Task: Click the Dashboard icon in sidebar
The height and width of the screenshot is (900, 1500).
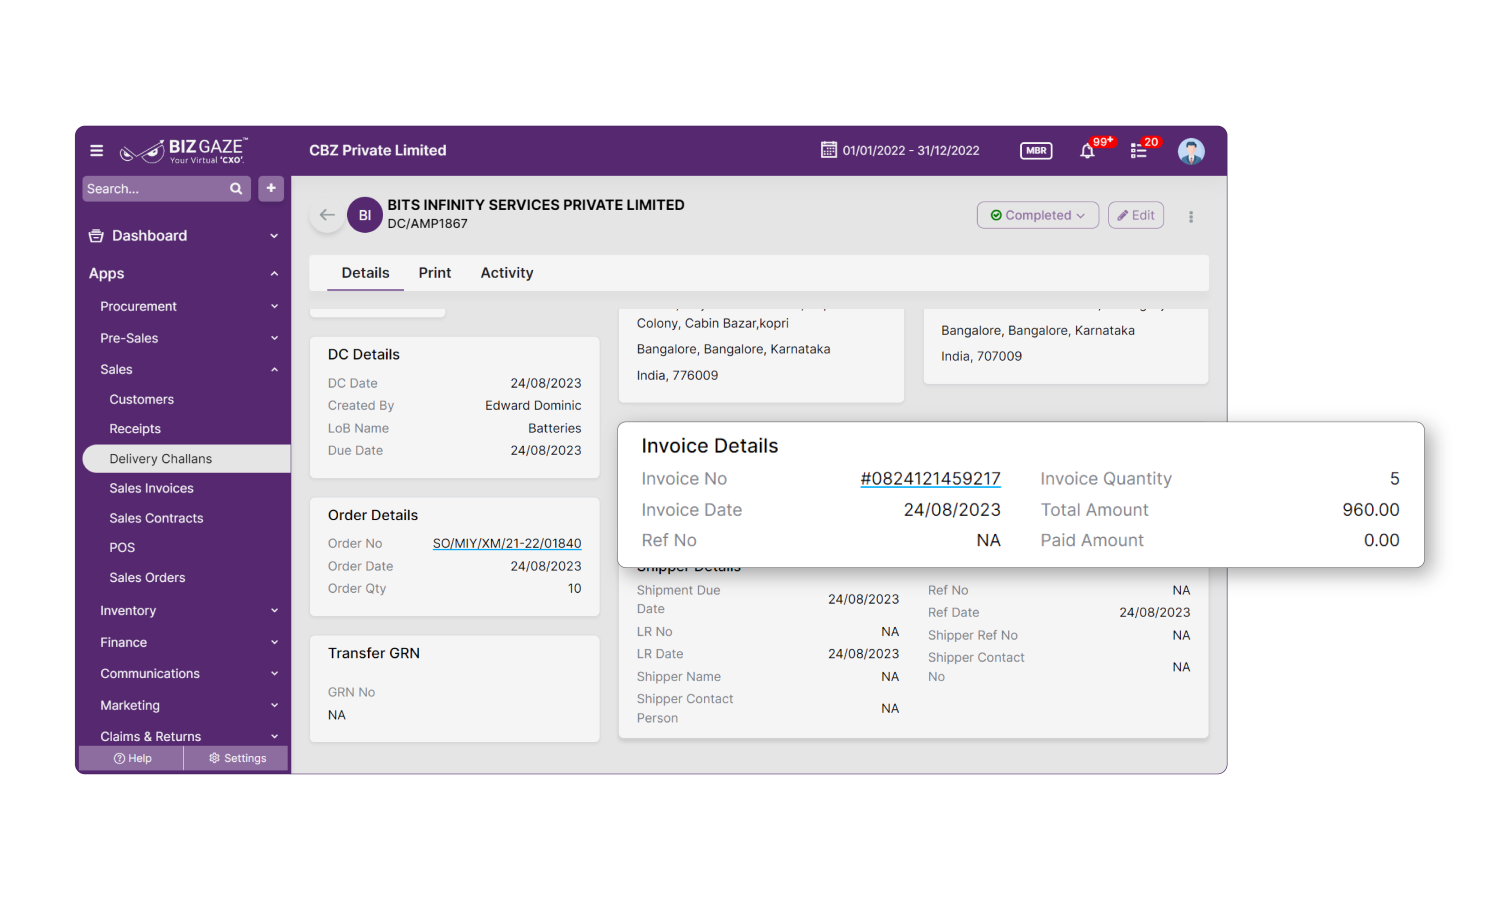Action: 96,236
